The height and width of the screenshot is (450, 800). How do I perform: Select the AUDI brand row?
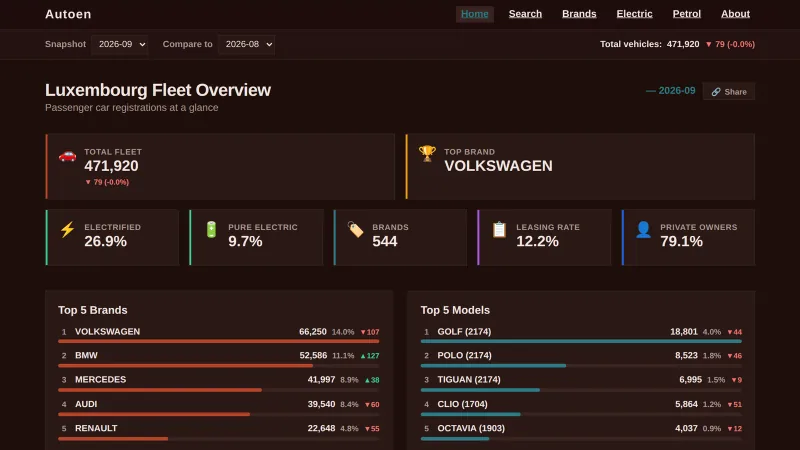pyautogui.click(x=218, y=408)
